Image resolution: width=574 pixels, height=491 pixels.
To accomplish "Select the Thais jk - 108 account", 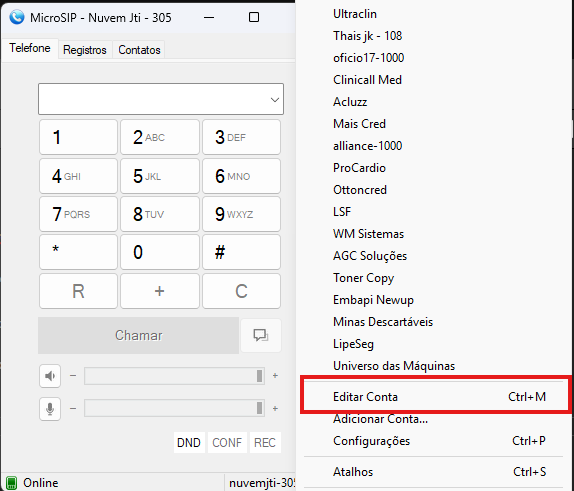I will tap(367, 36).
